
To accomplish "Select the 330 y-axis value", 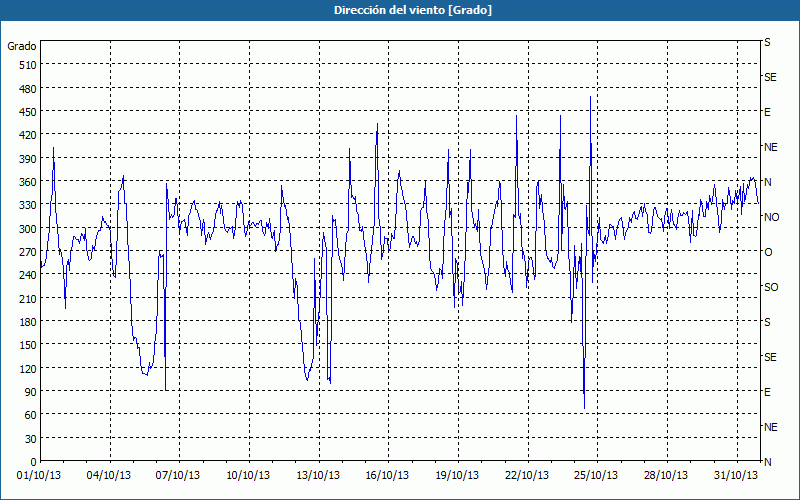I will [28, 205].
